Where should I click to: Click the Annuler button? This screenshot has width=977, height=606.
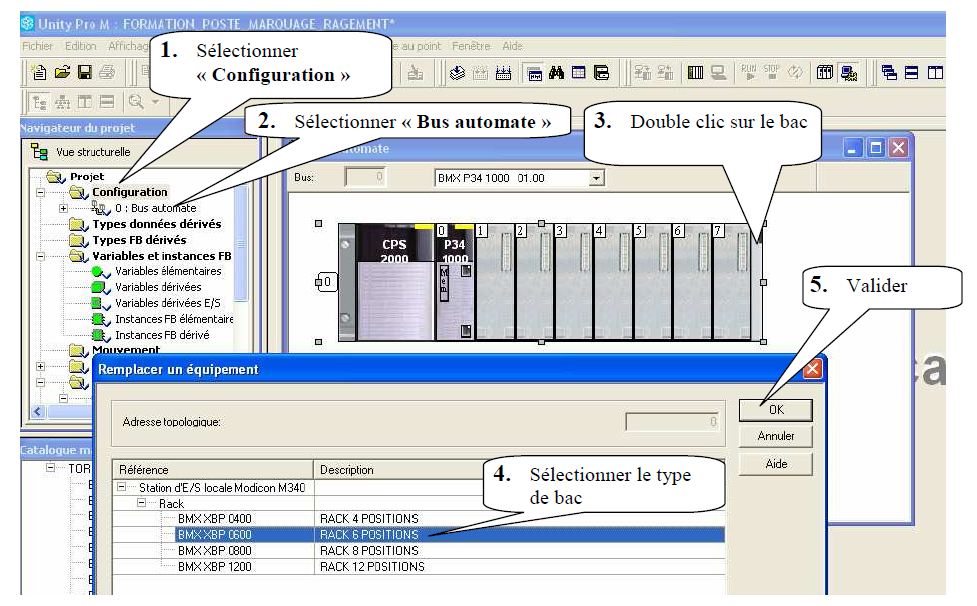pyautogui.click(x=776, y=436)
